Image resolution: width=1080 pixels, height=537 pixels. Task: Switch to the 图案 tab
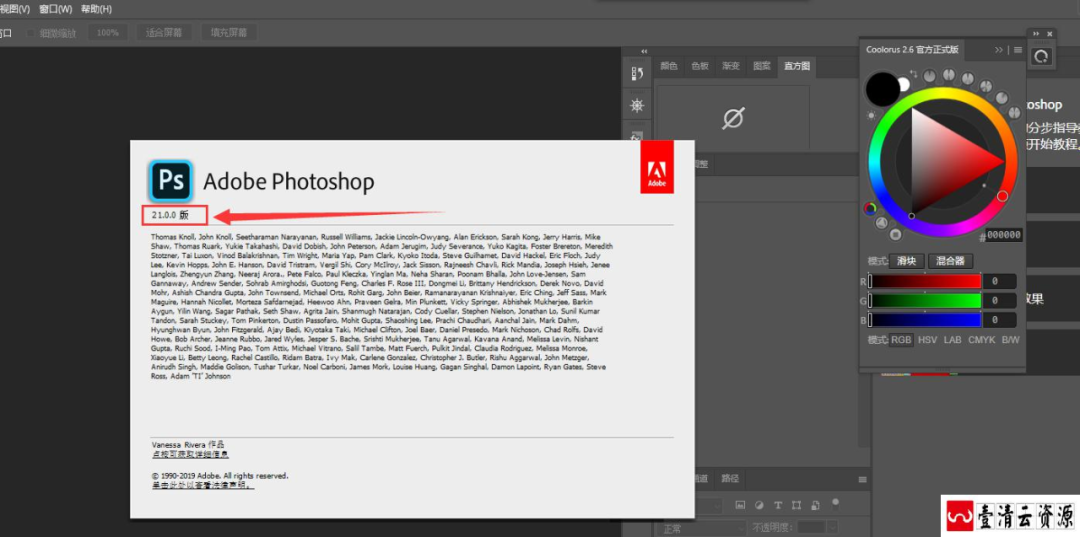762,66
